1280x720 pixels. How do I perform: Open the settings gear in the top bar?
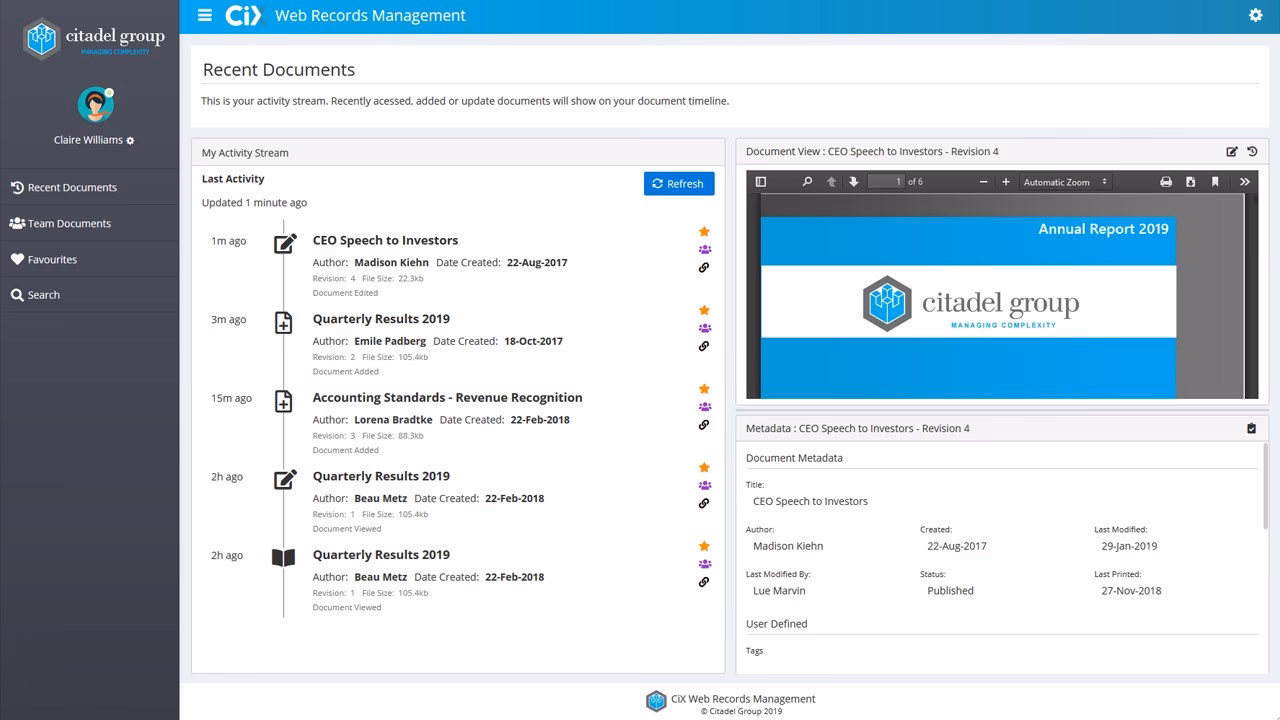click(x=1256, y=15)
